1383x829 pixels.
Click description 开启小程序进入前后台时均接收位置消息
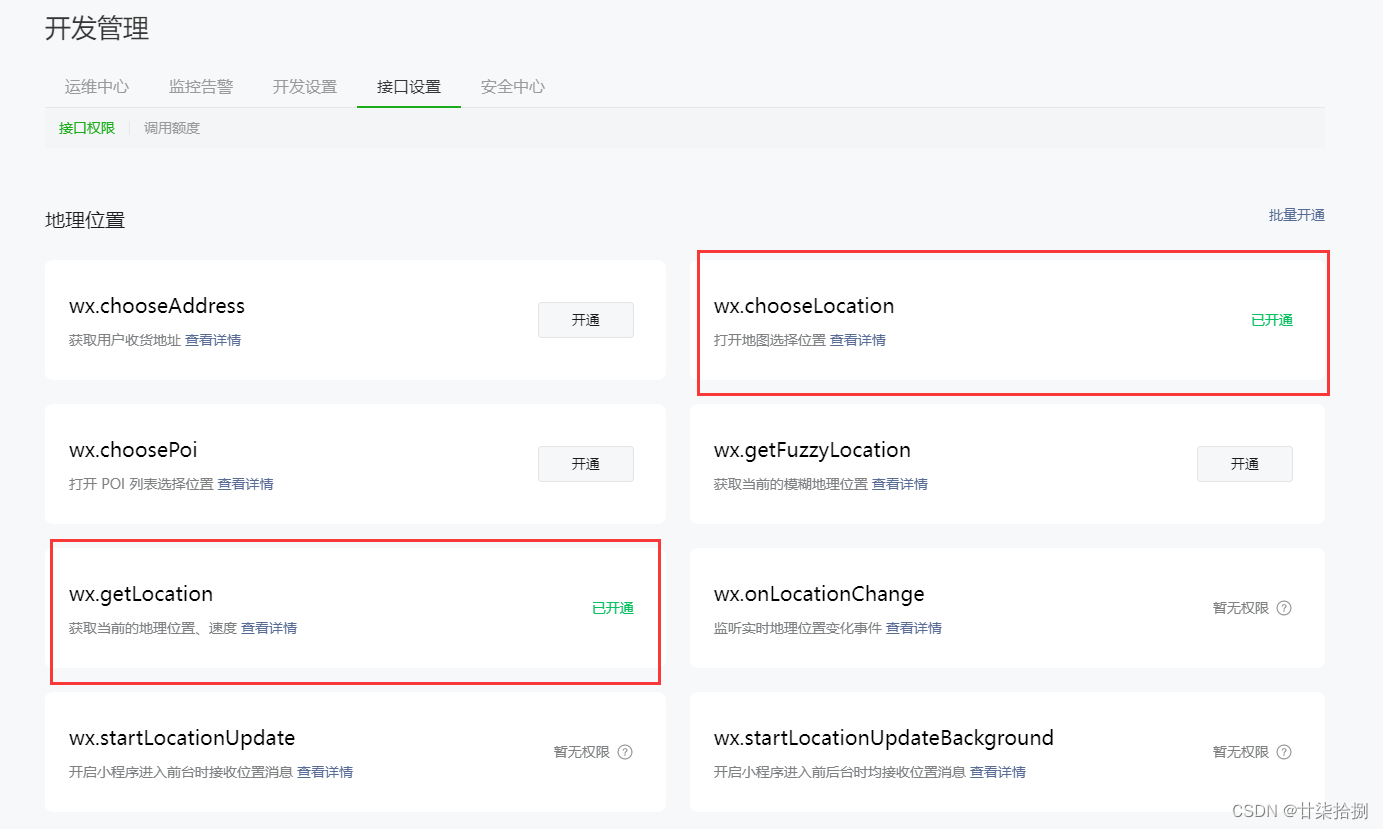tap(840, 772)
